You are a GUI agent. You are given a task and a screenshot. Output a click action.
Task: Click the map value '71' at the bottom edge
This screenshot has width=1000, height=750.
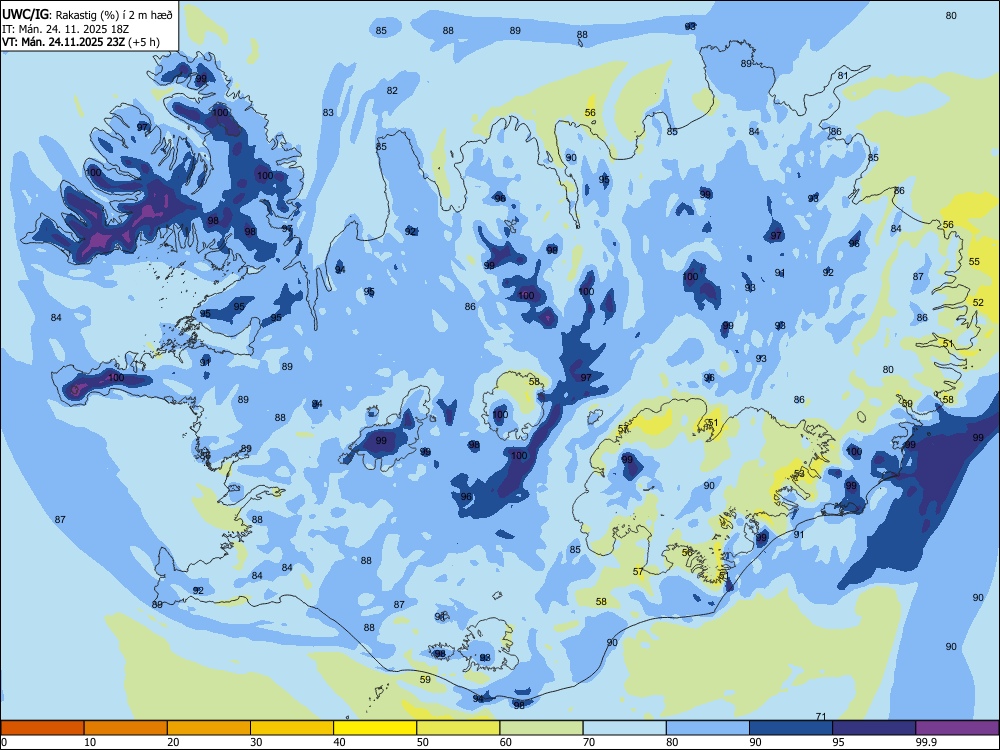click(821, 717)
